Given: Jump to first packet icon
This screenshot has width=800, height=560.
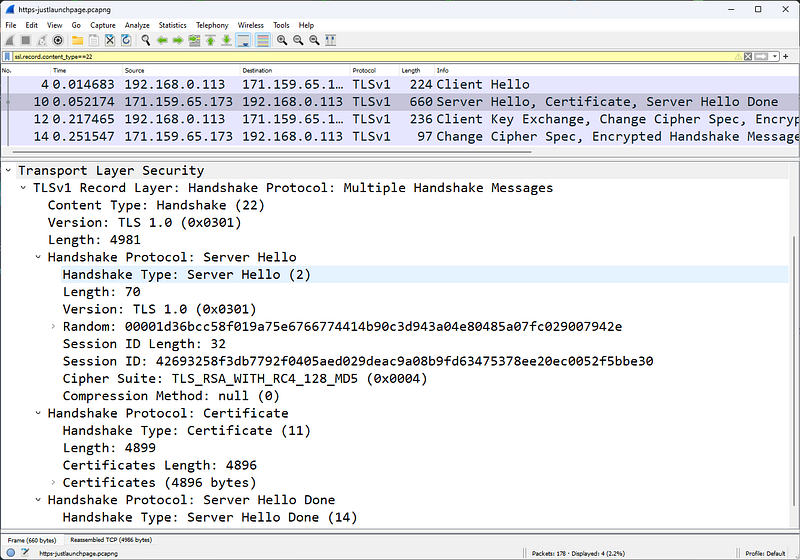Looking at the screenshot, I should click(210, 40).
